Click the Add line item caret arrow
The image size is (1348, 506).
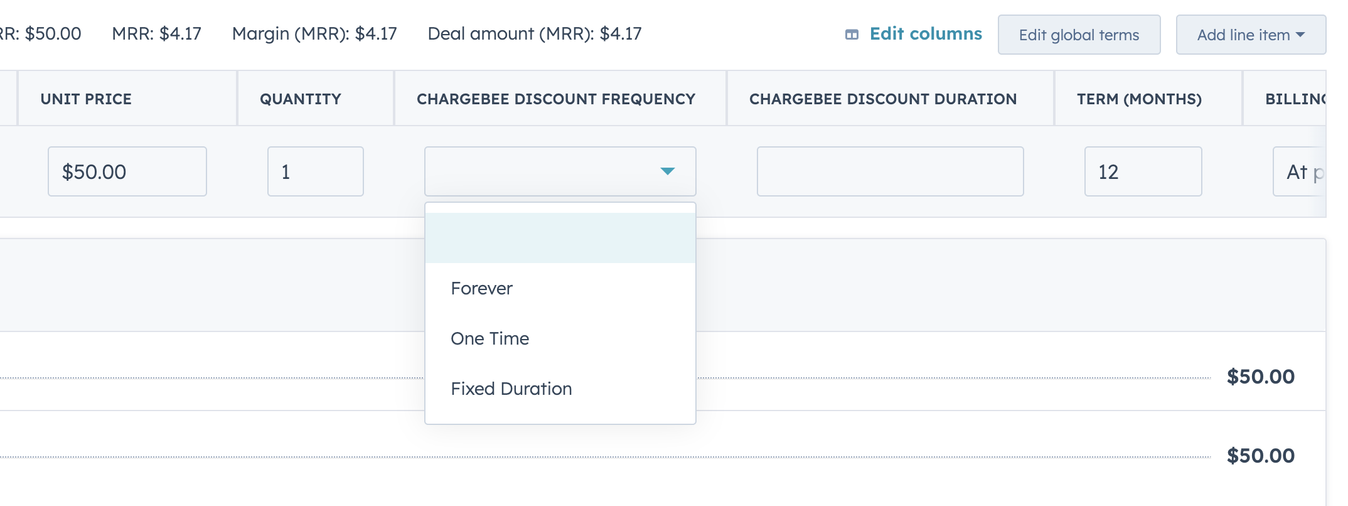pos(1300,35)
